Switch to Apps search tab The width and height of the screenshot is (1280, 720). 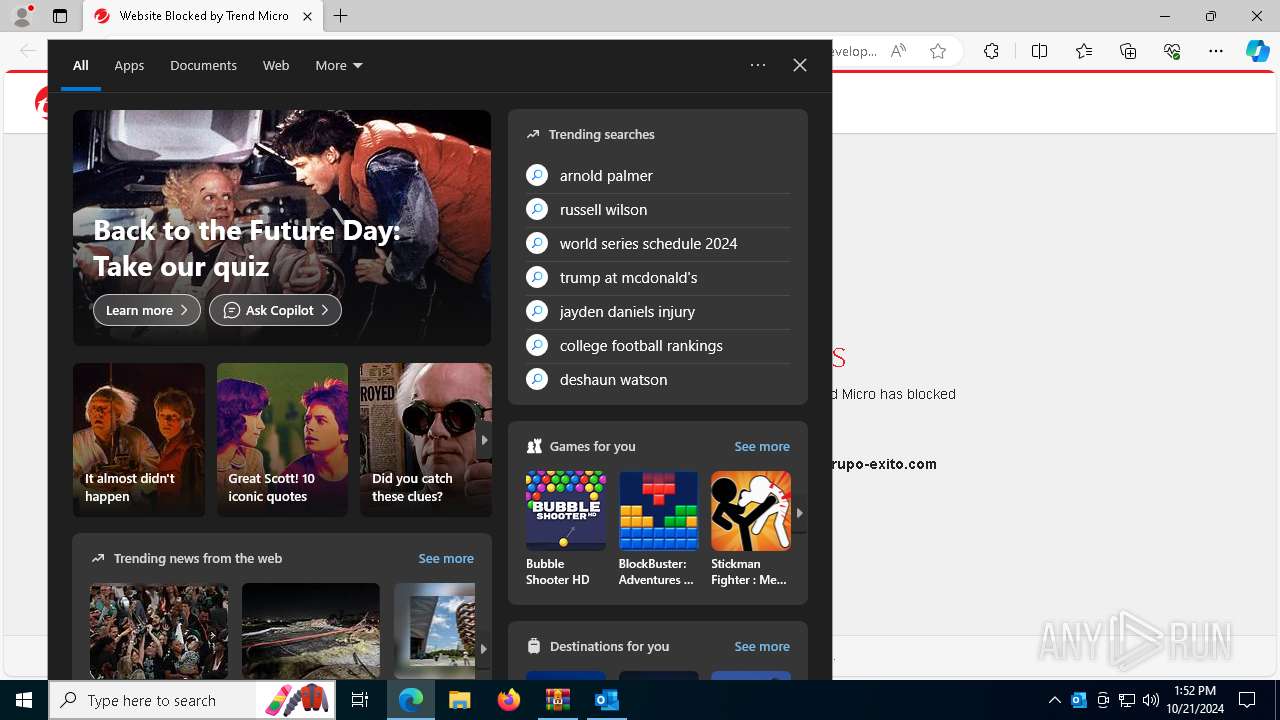129,65
